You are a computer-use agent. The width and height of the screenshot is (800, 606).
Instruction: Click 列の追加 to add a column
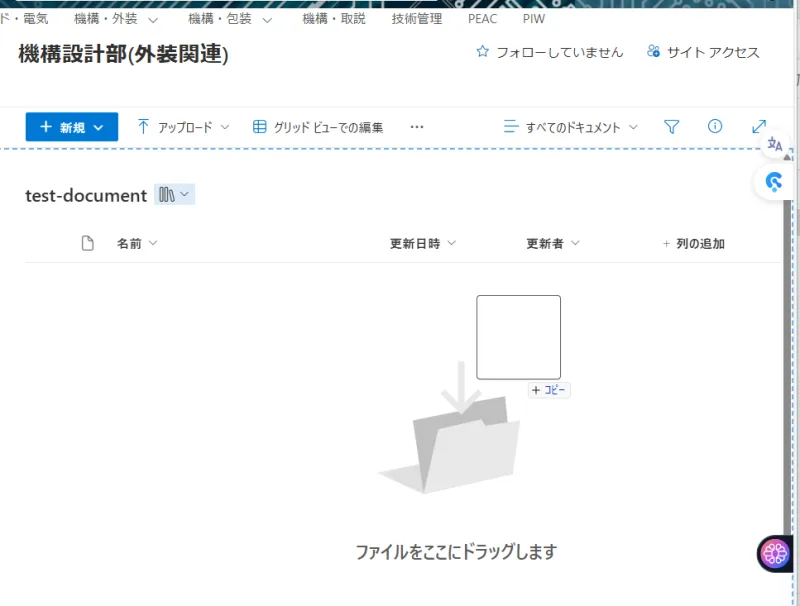coord(694,243)
